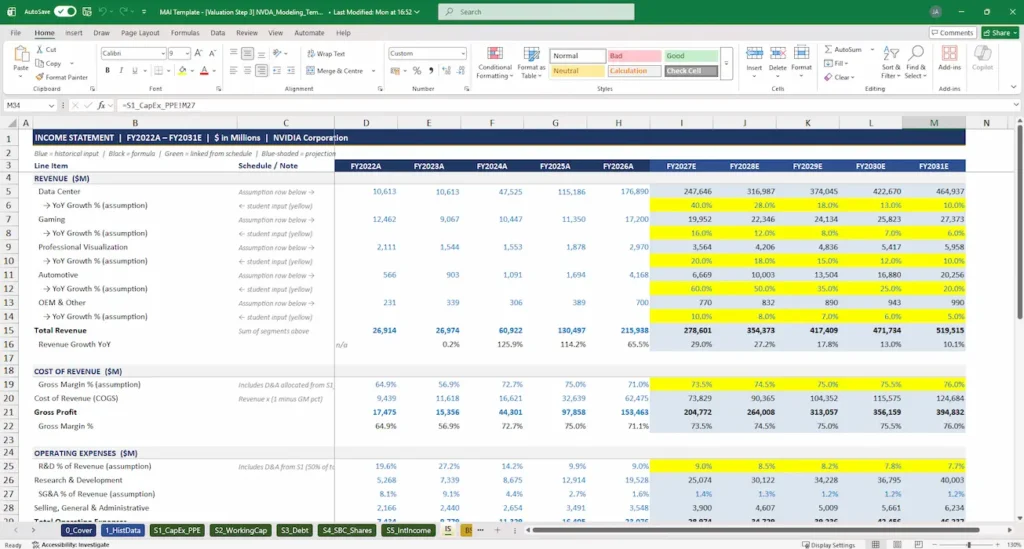Screen dimensions: 1024x549
Task: Toggle Wrap Text for the cell
Action: pos(326,54)
